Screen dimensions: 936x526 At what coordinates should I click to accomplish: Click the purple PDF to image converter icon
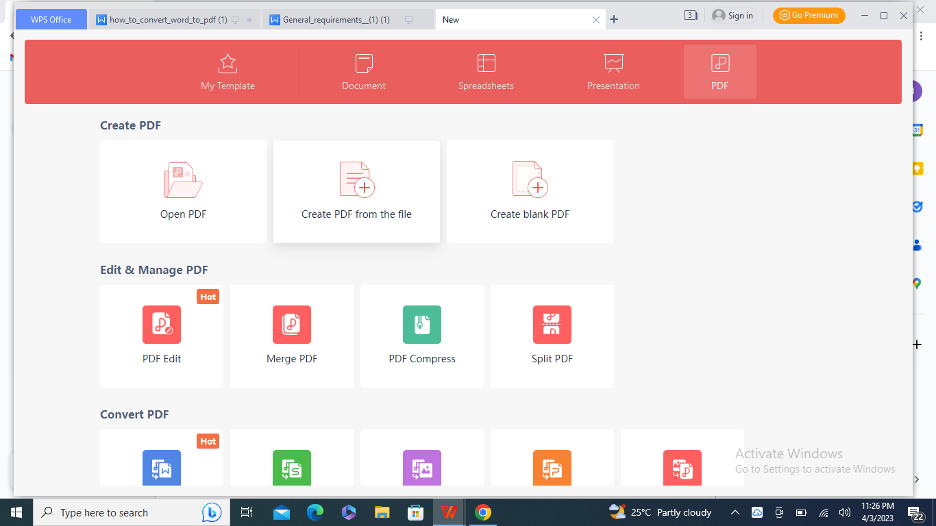[x=422, y=468]
